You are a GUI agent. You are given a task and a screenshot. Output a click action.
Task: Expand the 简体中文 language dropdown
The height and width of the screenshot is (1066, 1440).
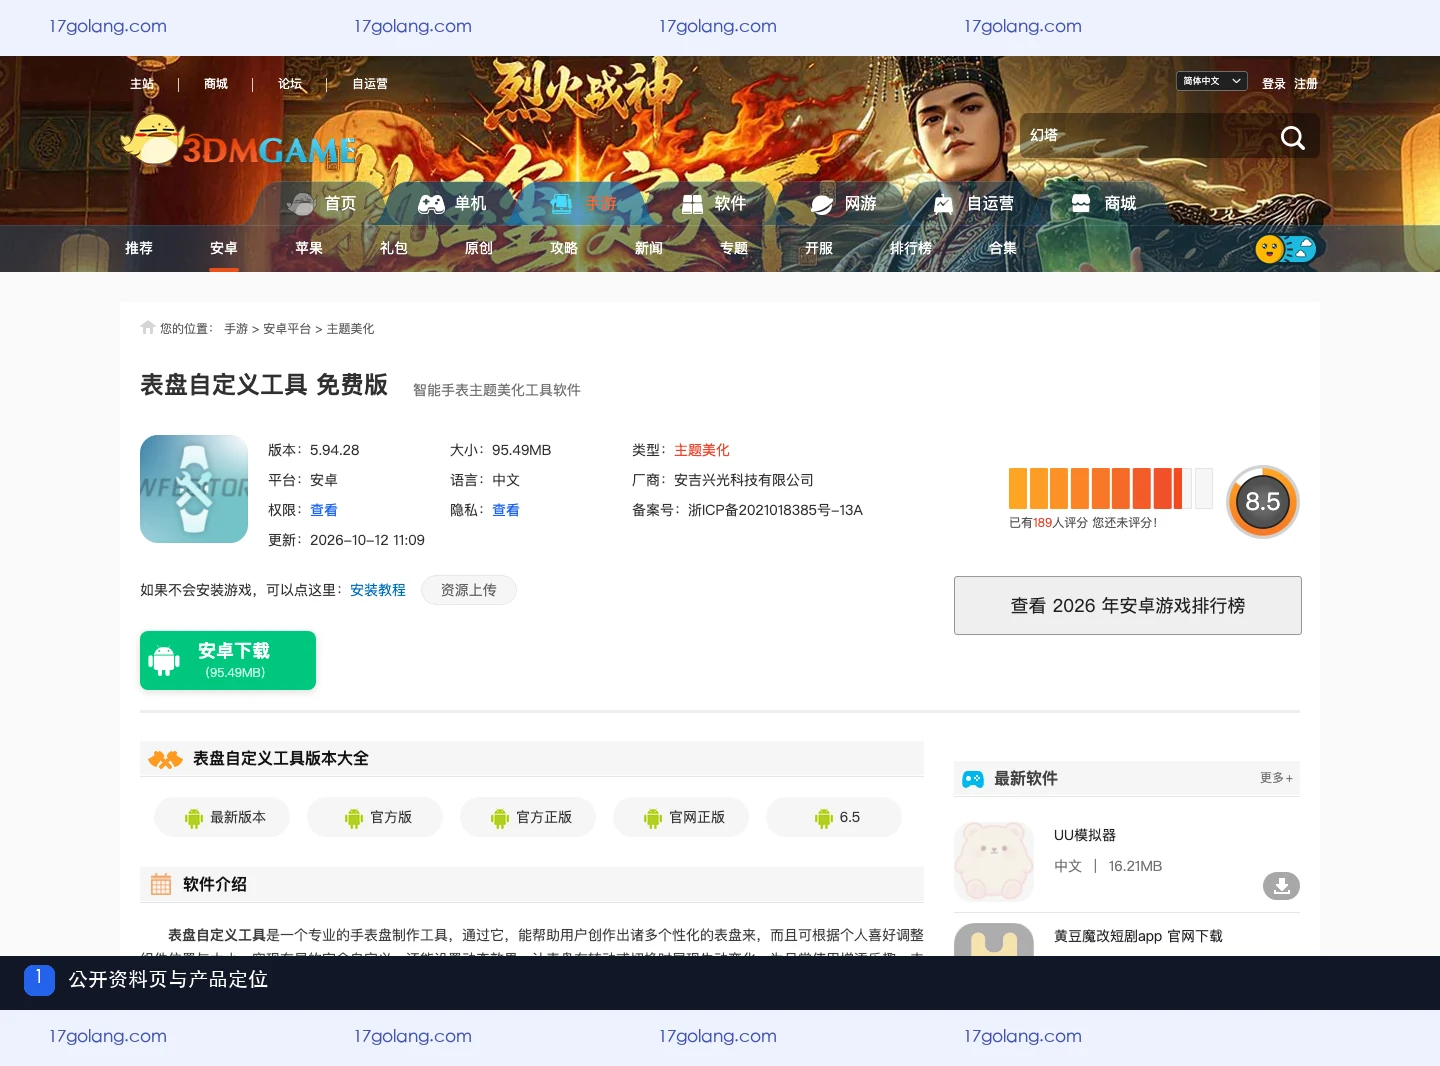pyautogui.click(x=1212, y=81)
